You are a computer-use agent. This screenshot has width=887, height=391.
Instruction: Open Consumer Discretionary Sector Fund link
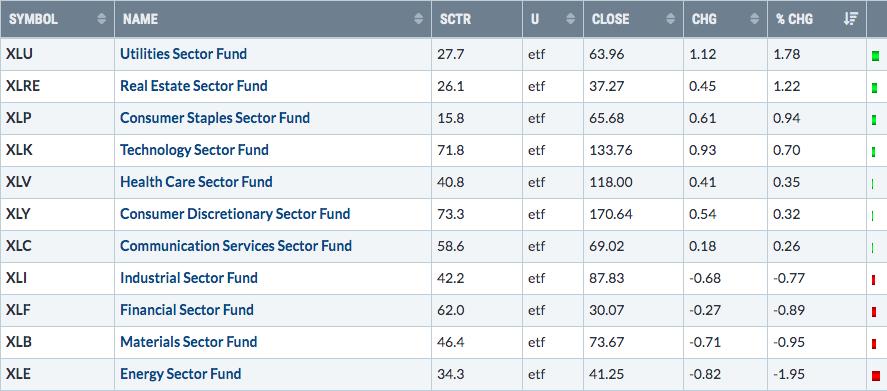click(235, 214)
